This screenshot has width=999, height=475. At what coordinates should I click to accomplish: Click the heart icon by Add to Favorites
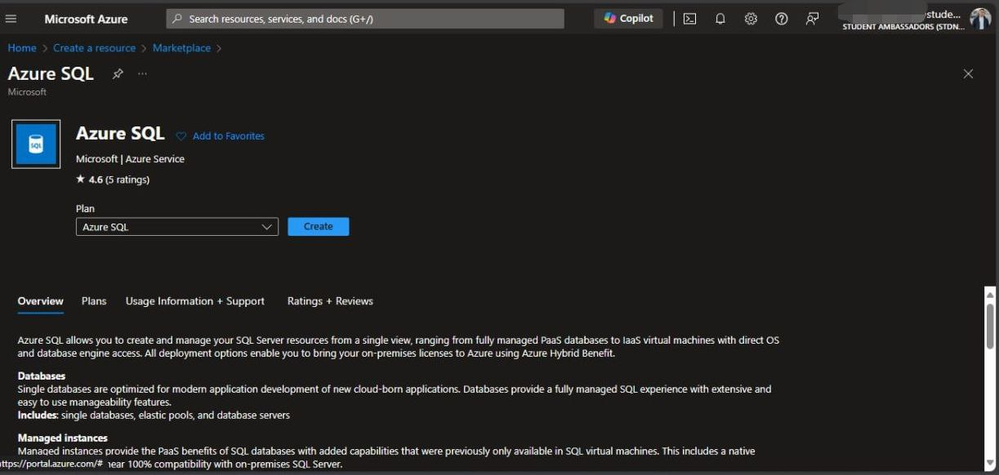pos(181,136)
